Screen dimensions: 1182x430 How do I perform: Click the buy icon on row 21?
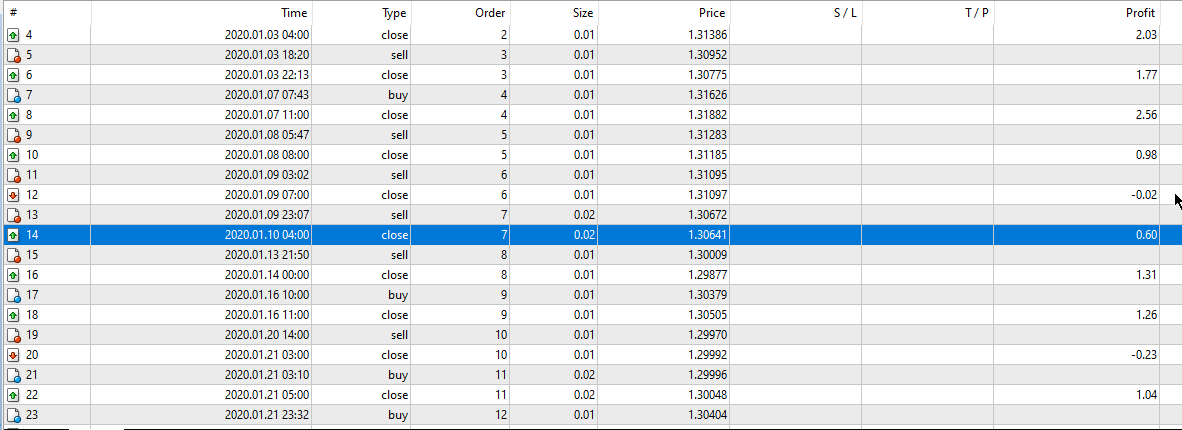13,375
